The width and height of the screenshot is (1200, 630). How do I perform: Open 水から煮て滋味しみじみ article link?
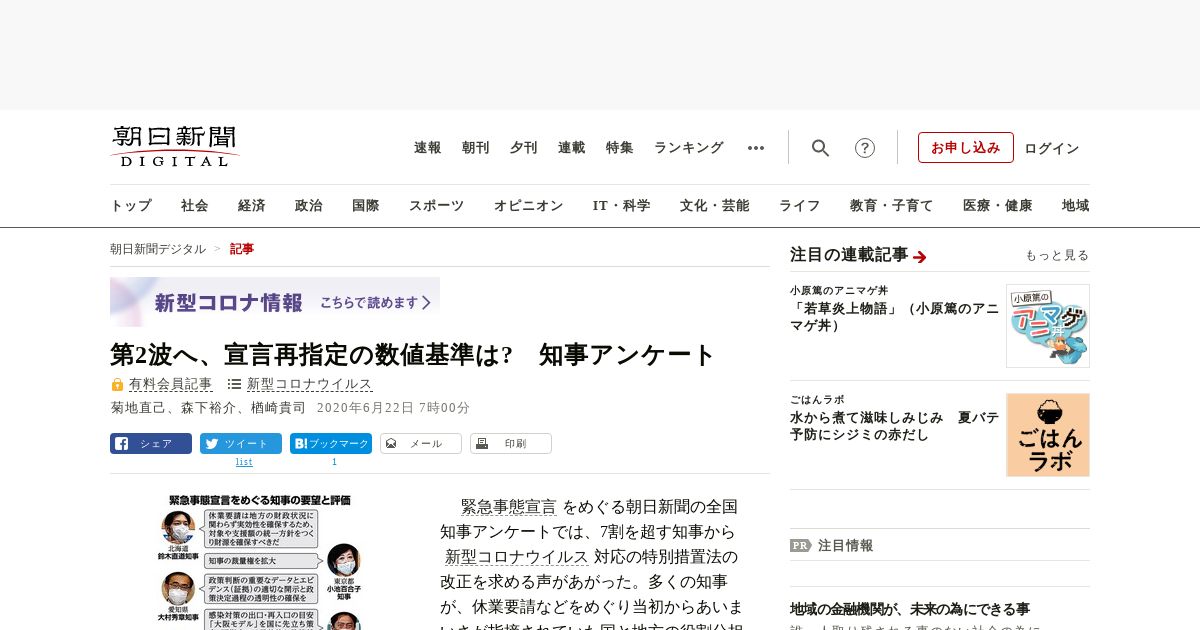(895, 426)
